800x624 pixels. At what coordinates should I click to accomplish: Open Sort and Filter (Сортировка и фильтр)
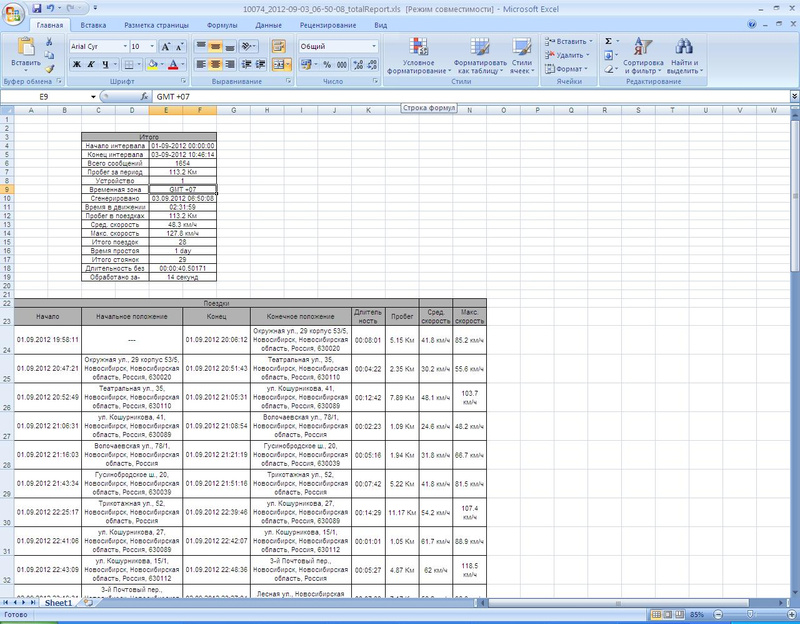tap(643, 55)
